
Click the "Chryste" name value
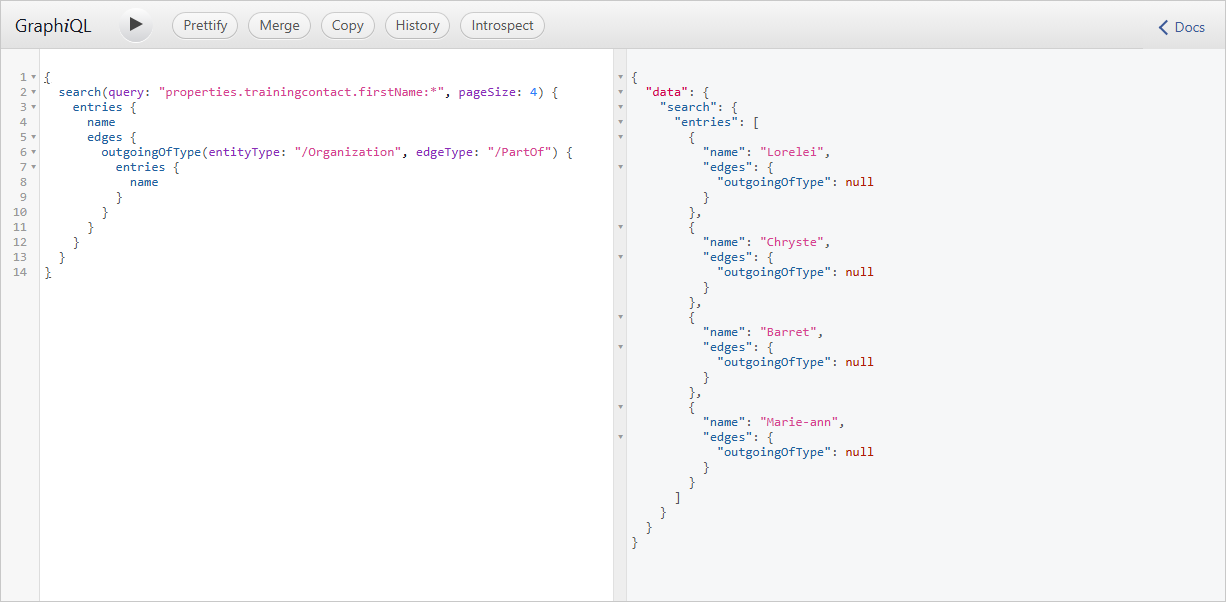point(792,242)
